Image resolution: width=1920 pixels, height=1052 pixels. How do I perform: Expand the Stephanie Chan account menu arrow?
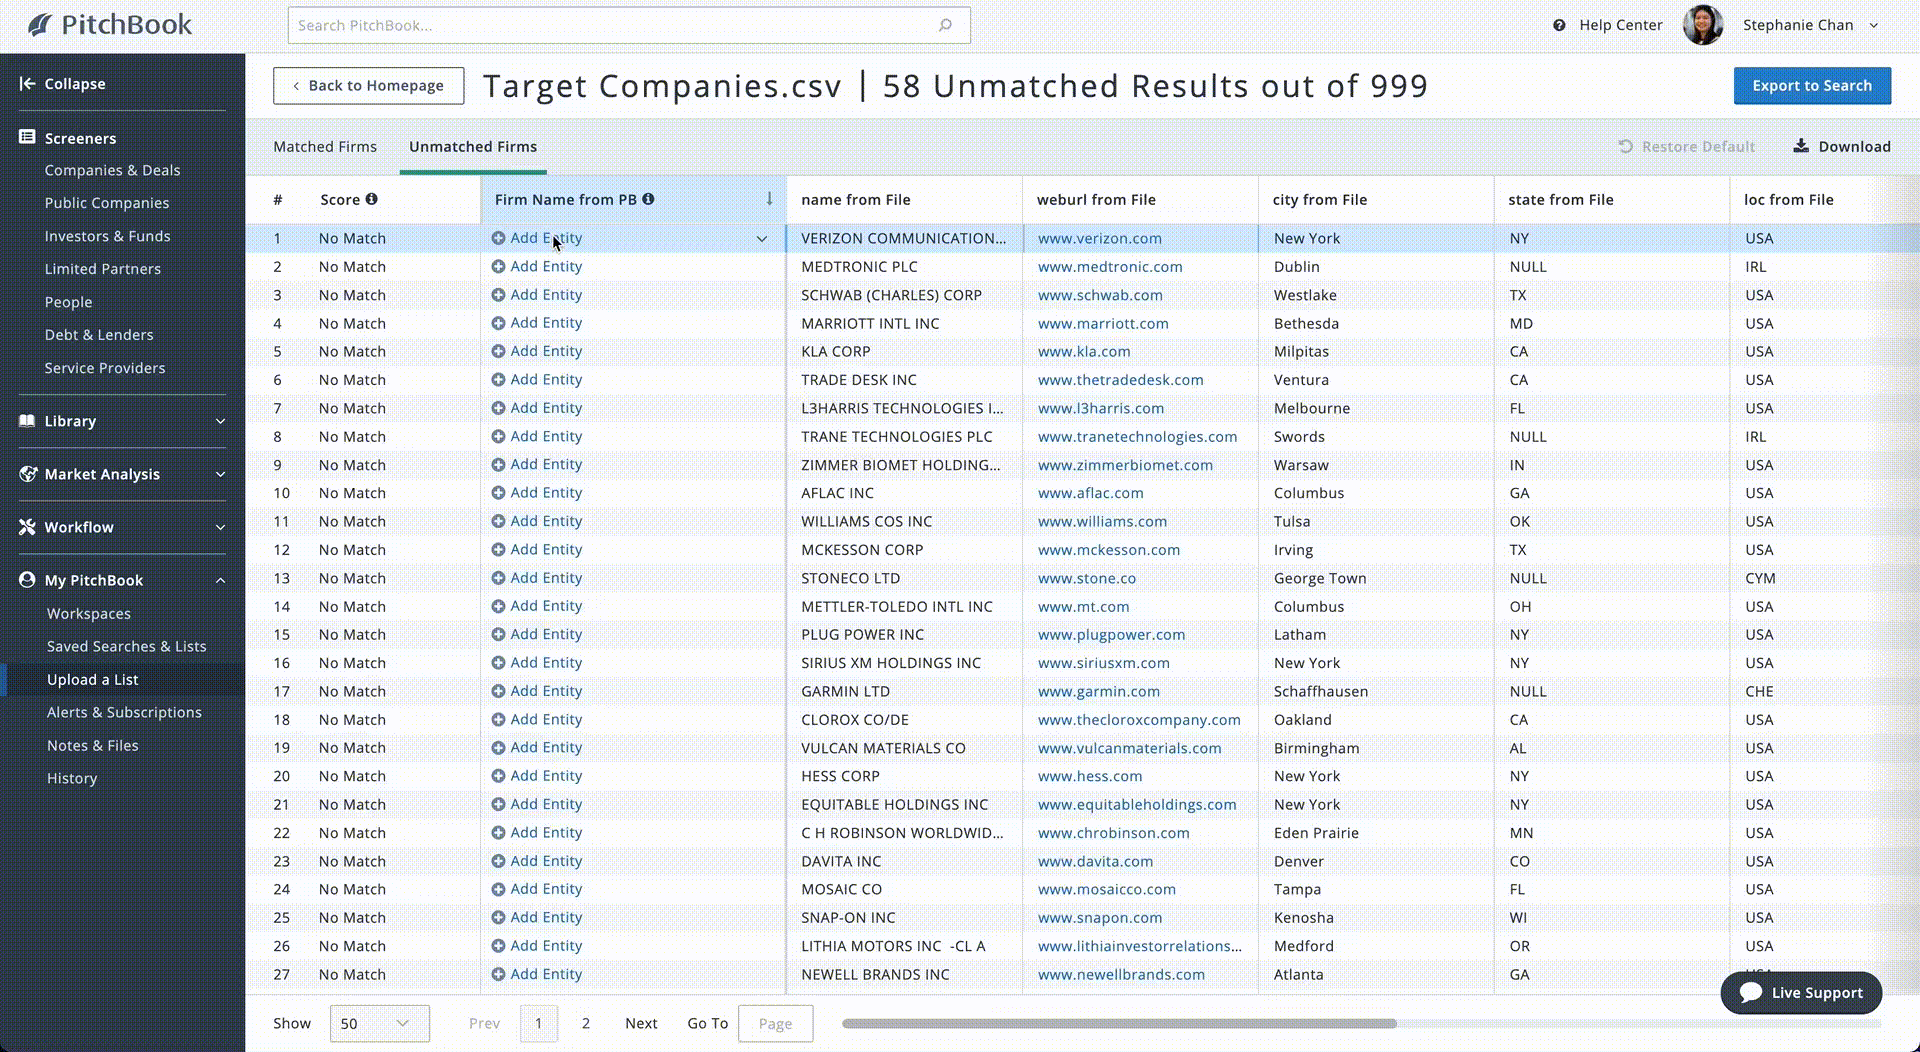1874,25
